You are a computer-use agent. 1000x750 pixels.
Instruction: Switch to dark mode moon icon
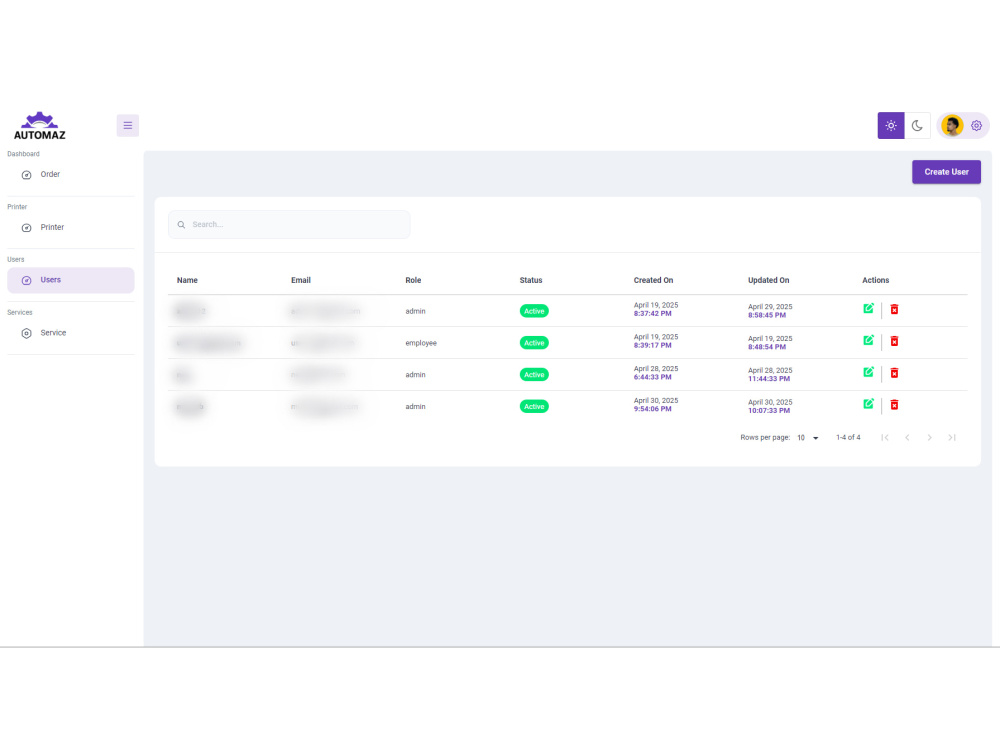[917, 126]
